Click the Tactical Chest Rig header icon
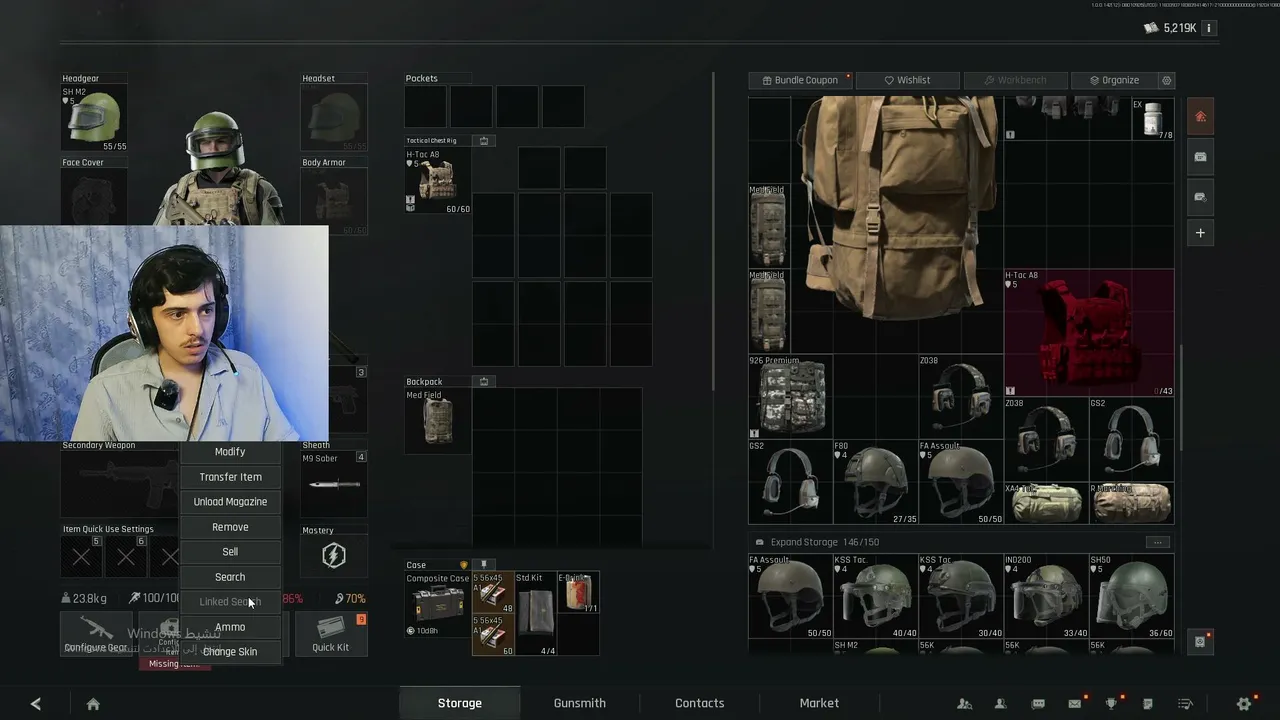1280x720 pixels. [x=484, y=141]
